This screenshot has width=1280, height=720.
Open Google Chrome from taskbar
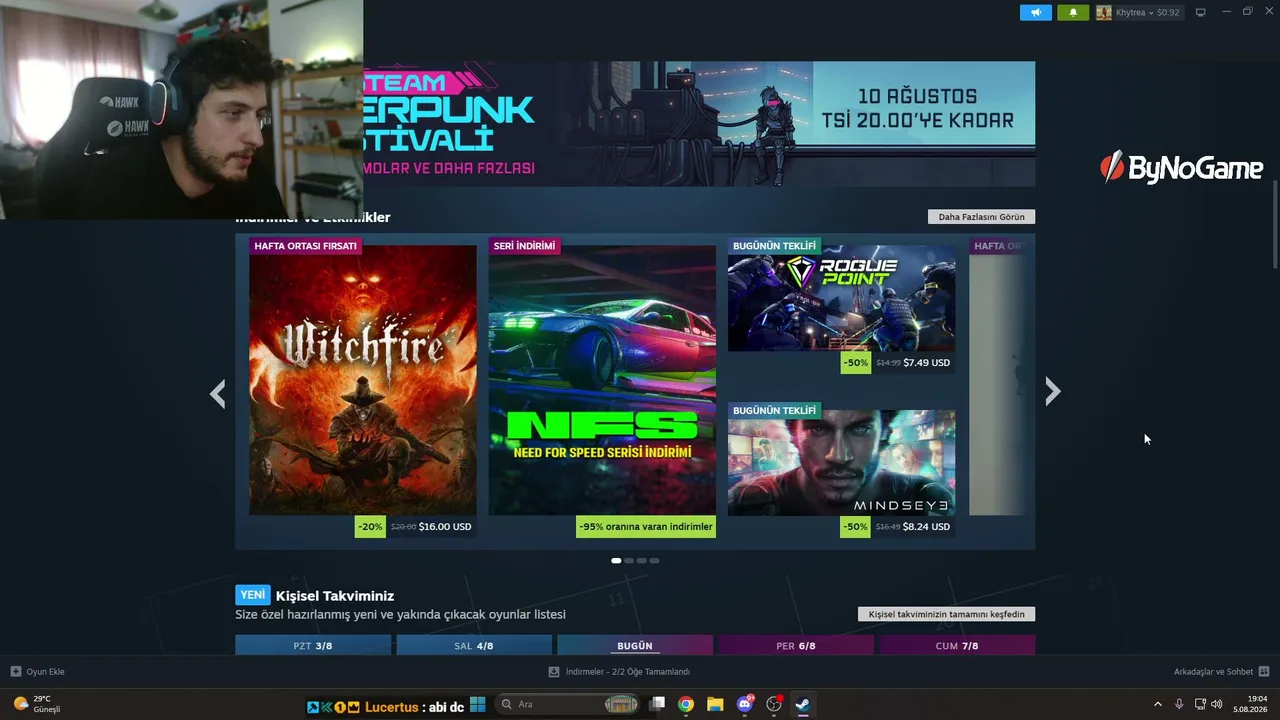[x=686, y=704]
